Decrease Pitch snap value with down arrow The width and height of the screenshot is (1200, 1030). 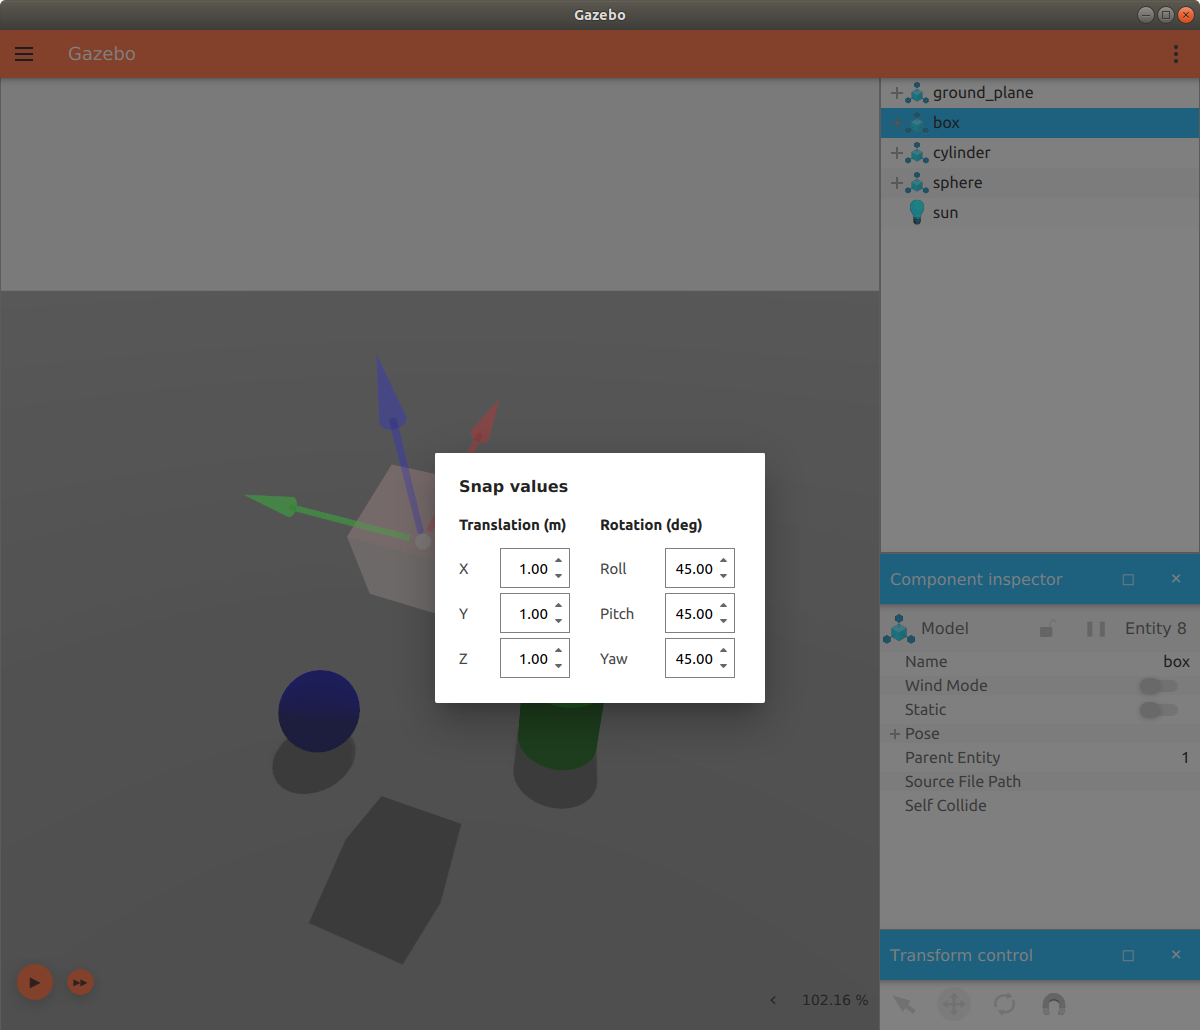(724, 622)
